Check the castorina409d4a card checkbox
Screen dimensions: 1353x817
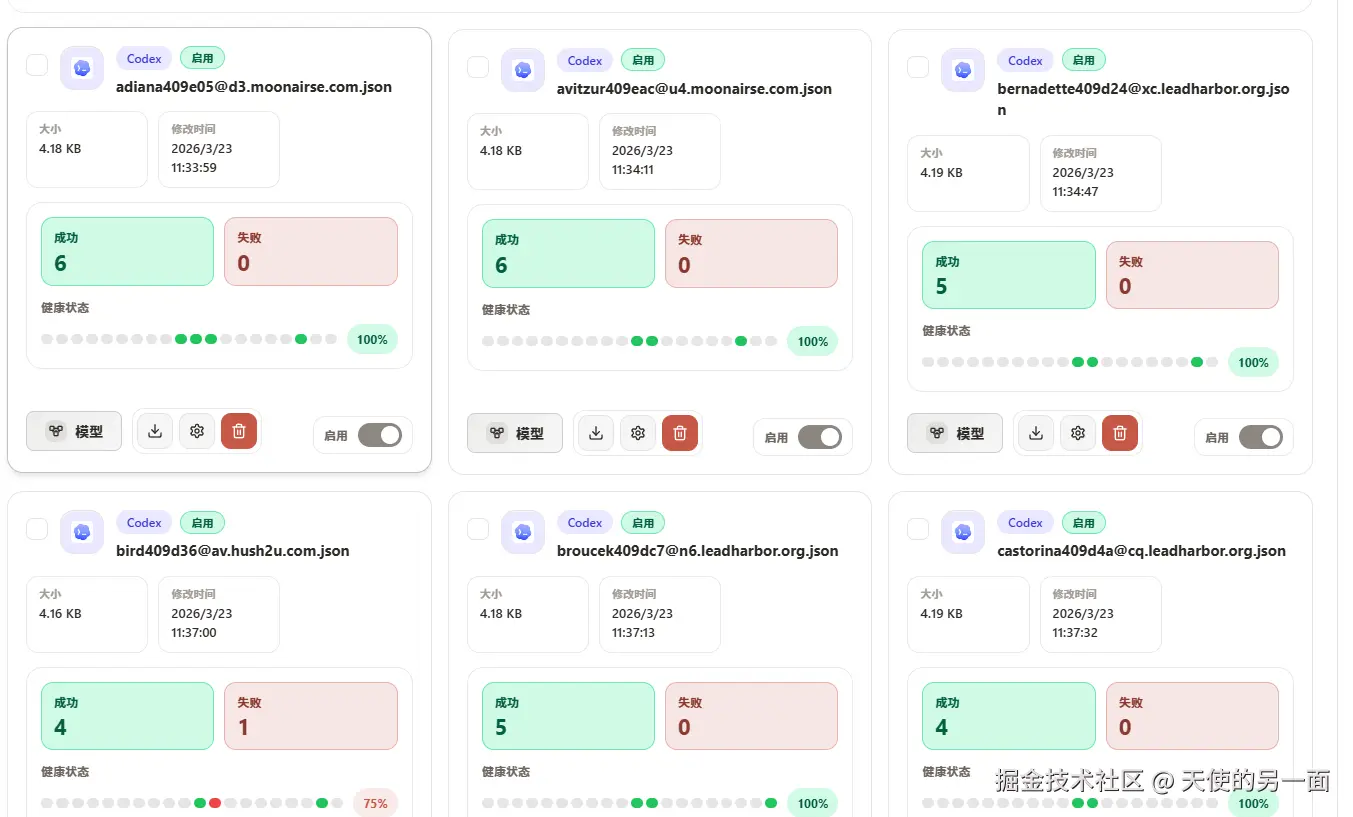coord(918,529)
